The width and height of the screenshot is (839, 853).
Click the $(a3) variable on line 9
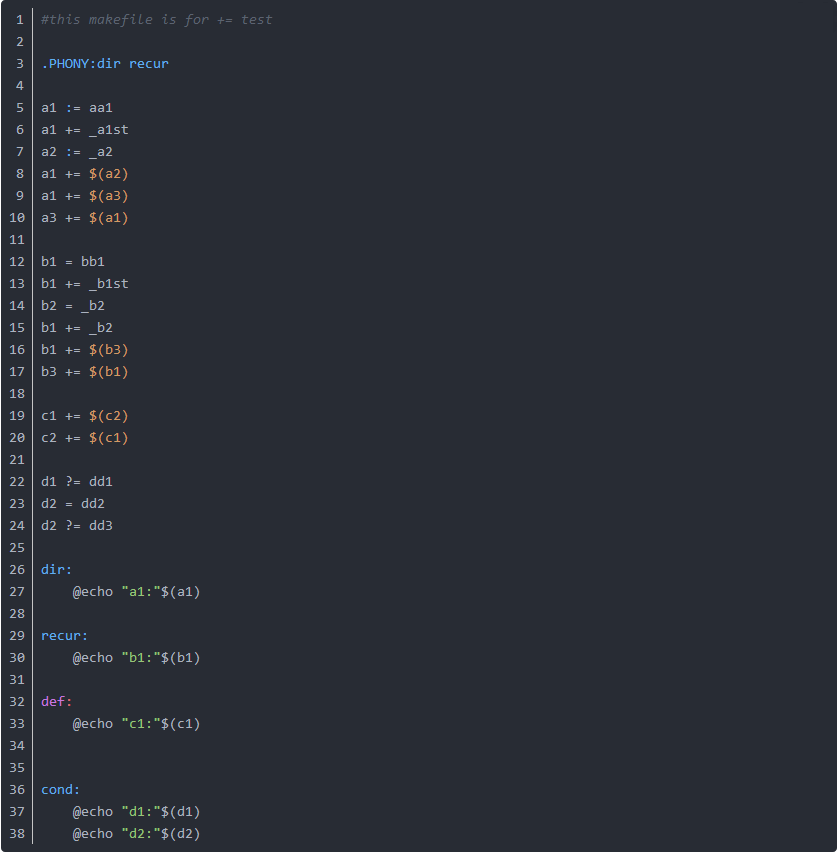[x=108, y=195]
